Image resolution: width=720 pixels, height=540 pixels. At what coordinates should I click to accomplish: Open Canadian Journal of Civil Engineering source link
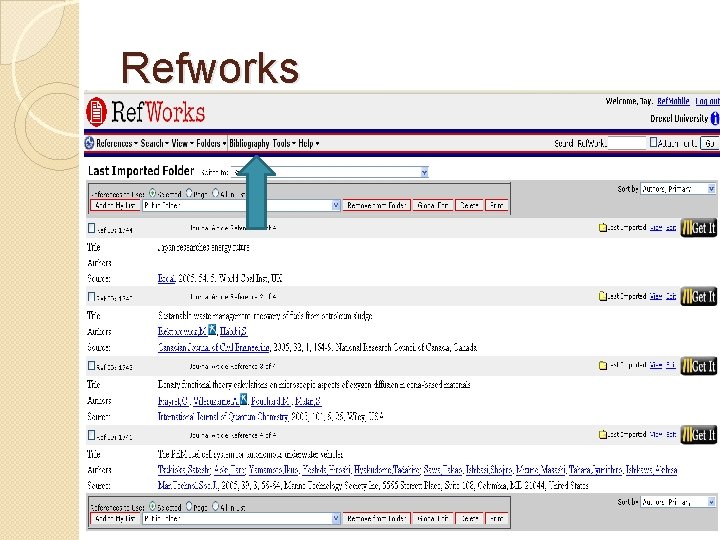tap(214, 347)
